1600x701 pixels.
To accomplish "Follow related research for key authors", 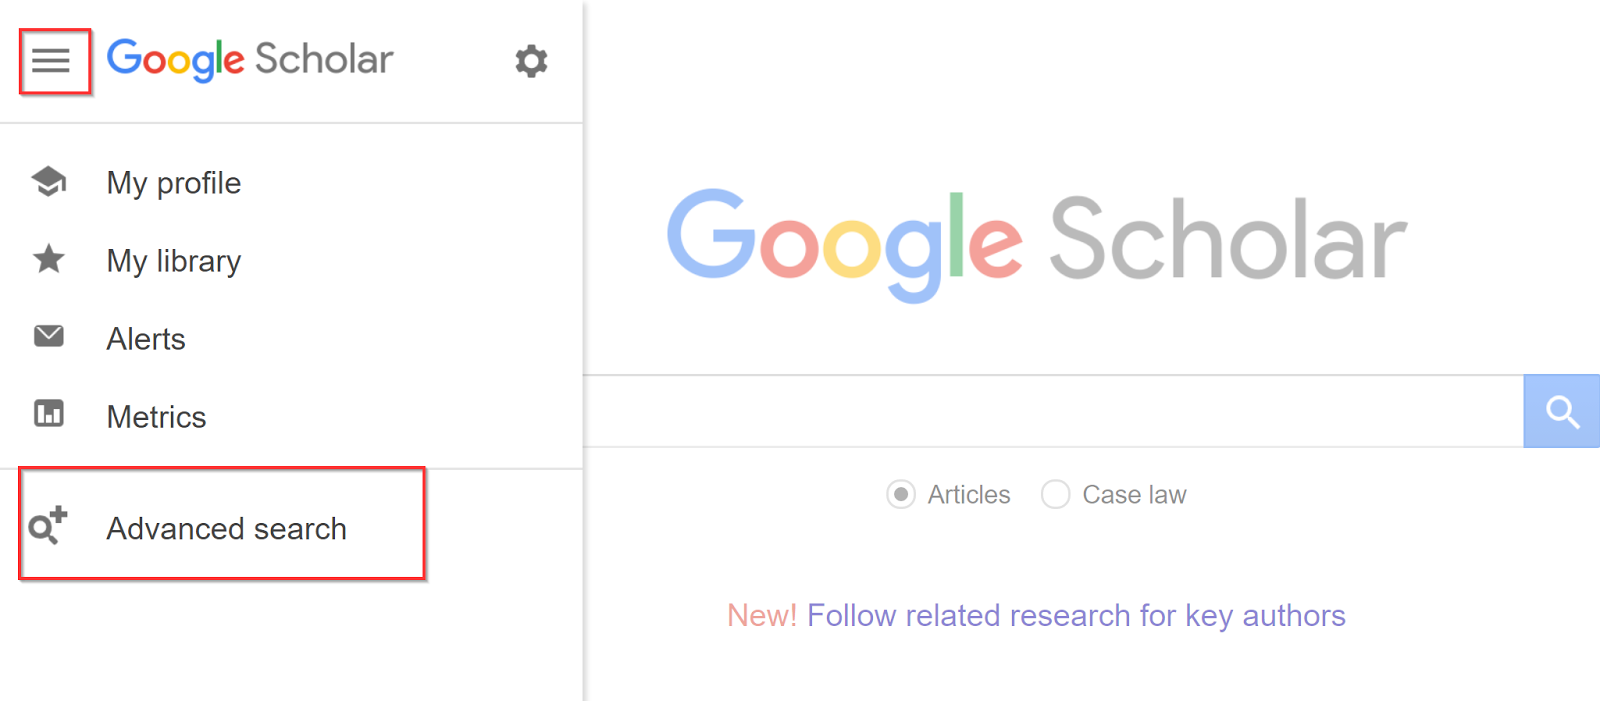I will click(1035, 615).
